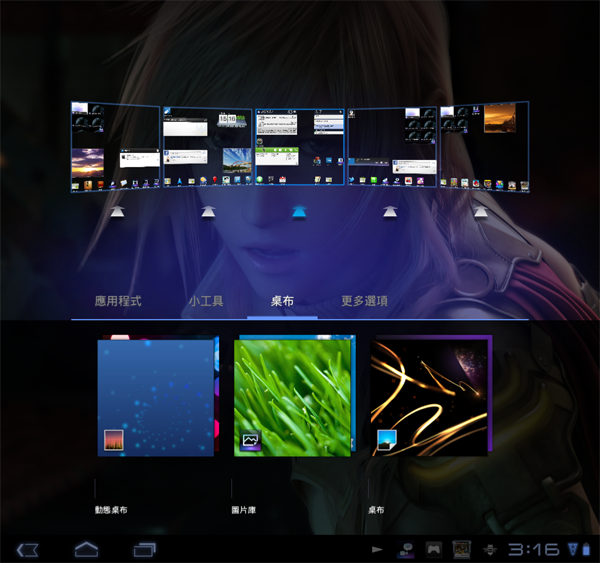Open the framed picture notification icon

(461, 550)
